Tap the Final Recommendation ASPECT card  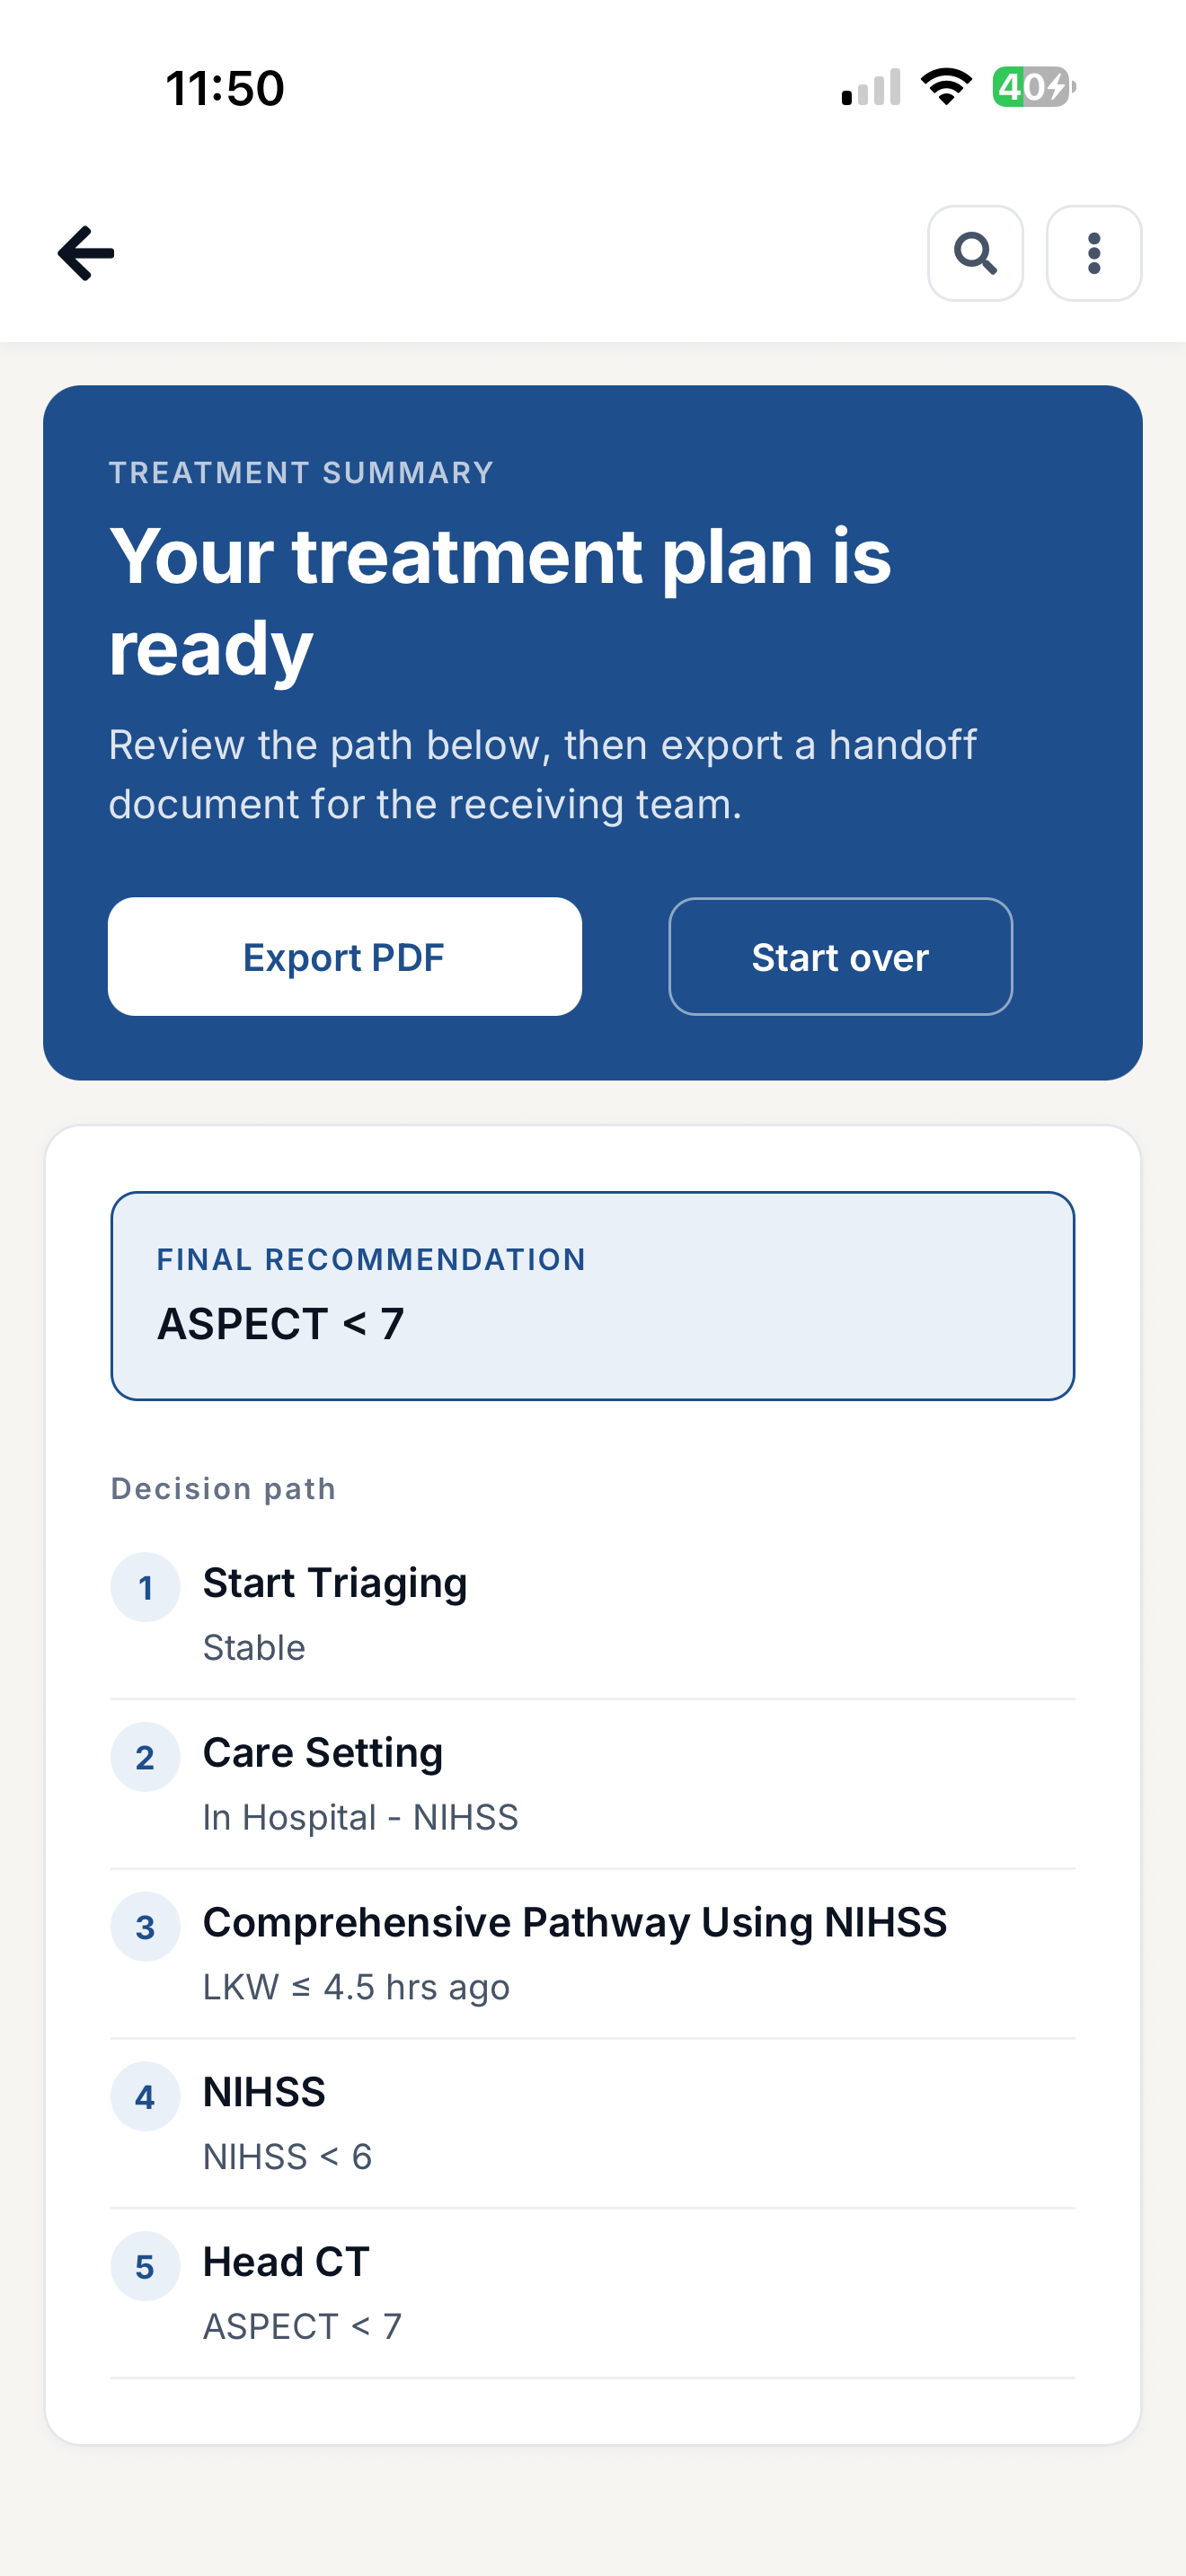point(593,1296)
